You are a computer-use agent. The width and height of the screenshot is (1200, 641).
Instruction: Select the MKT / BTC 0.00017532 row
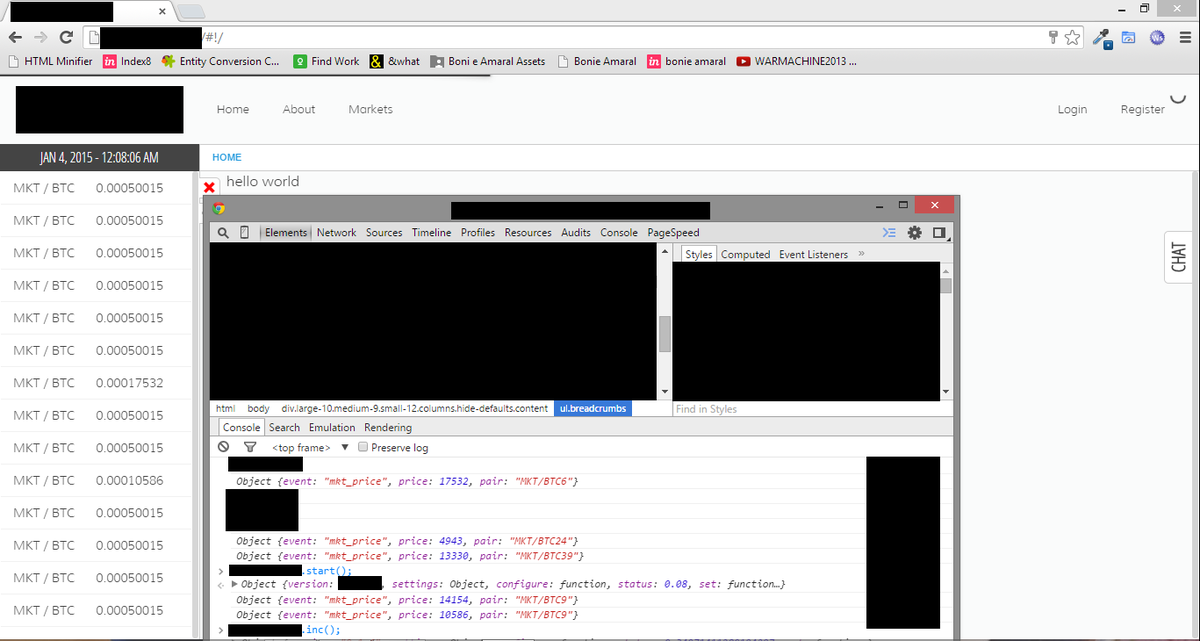coord(97,383)
